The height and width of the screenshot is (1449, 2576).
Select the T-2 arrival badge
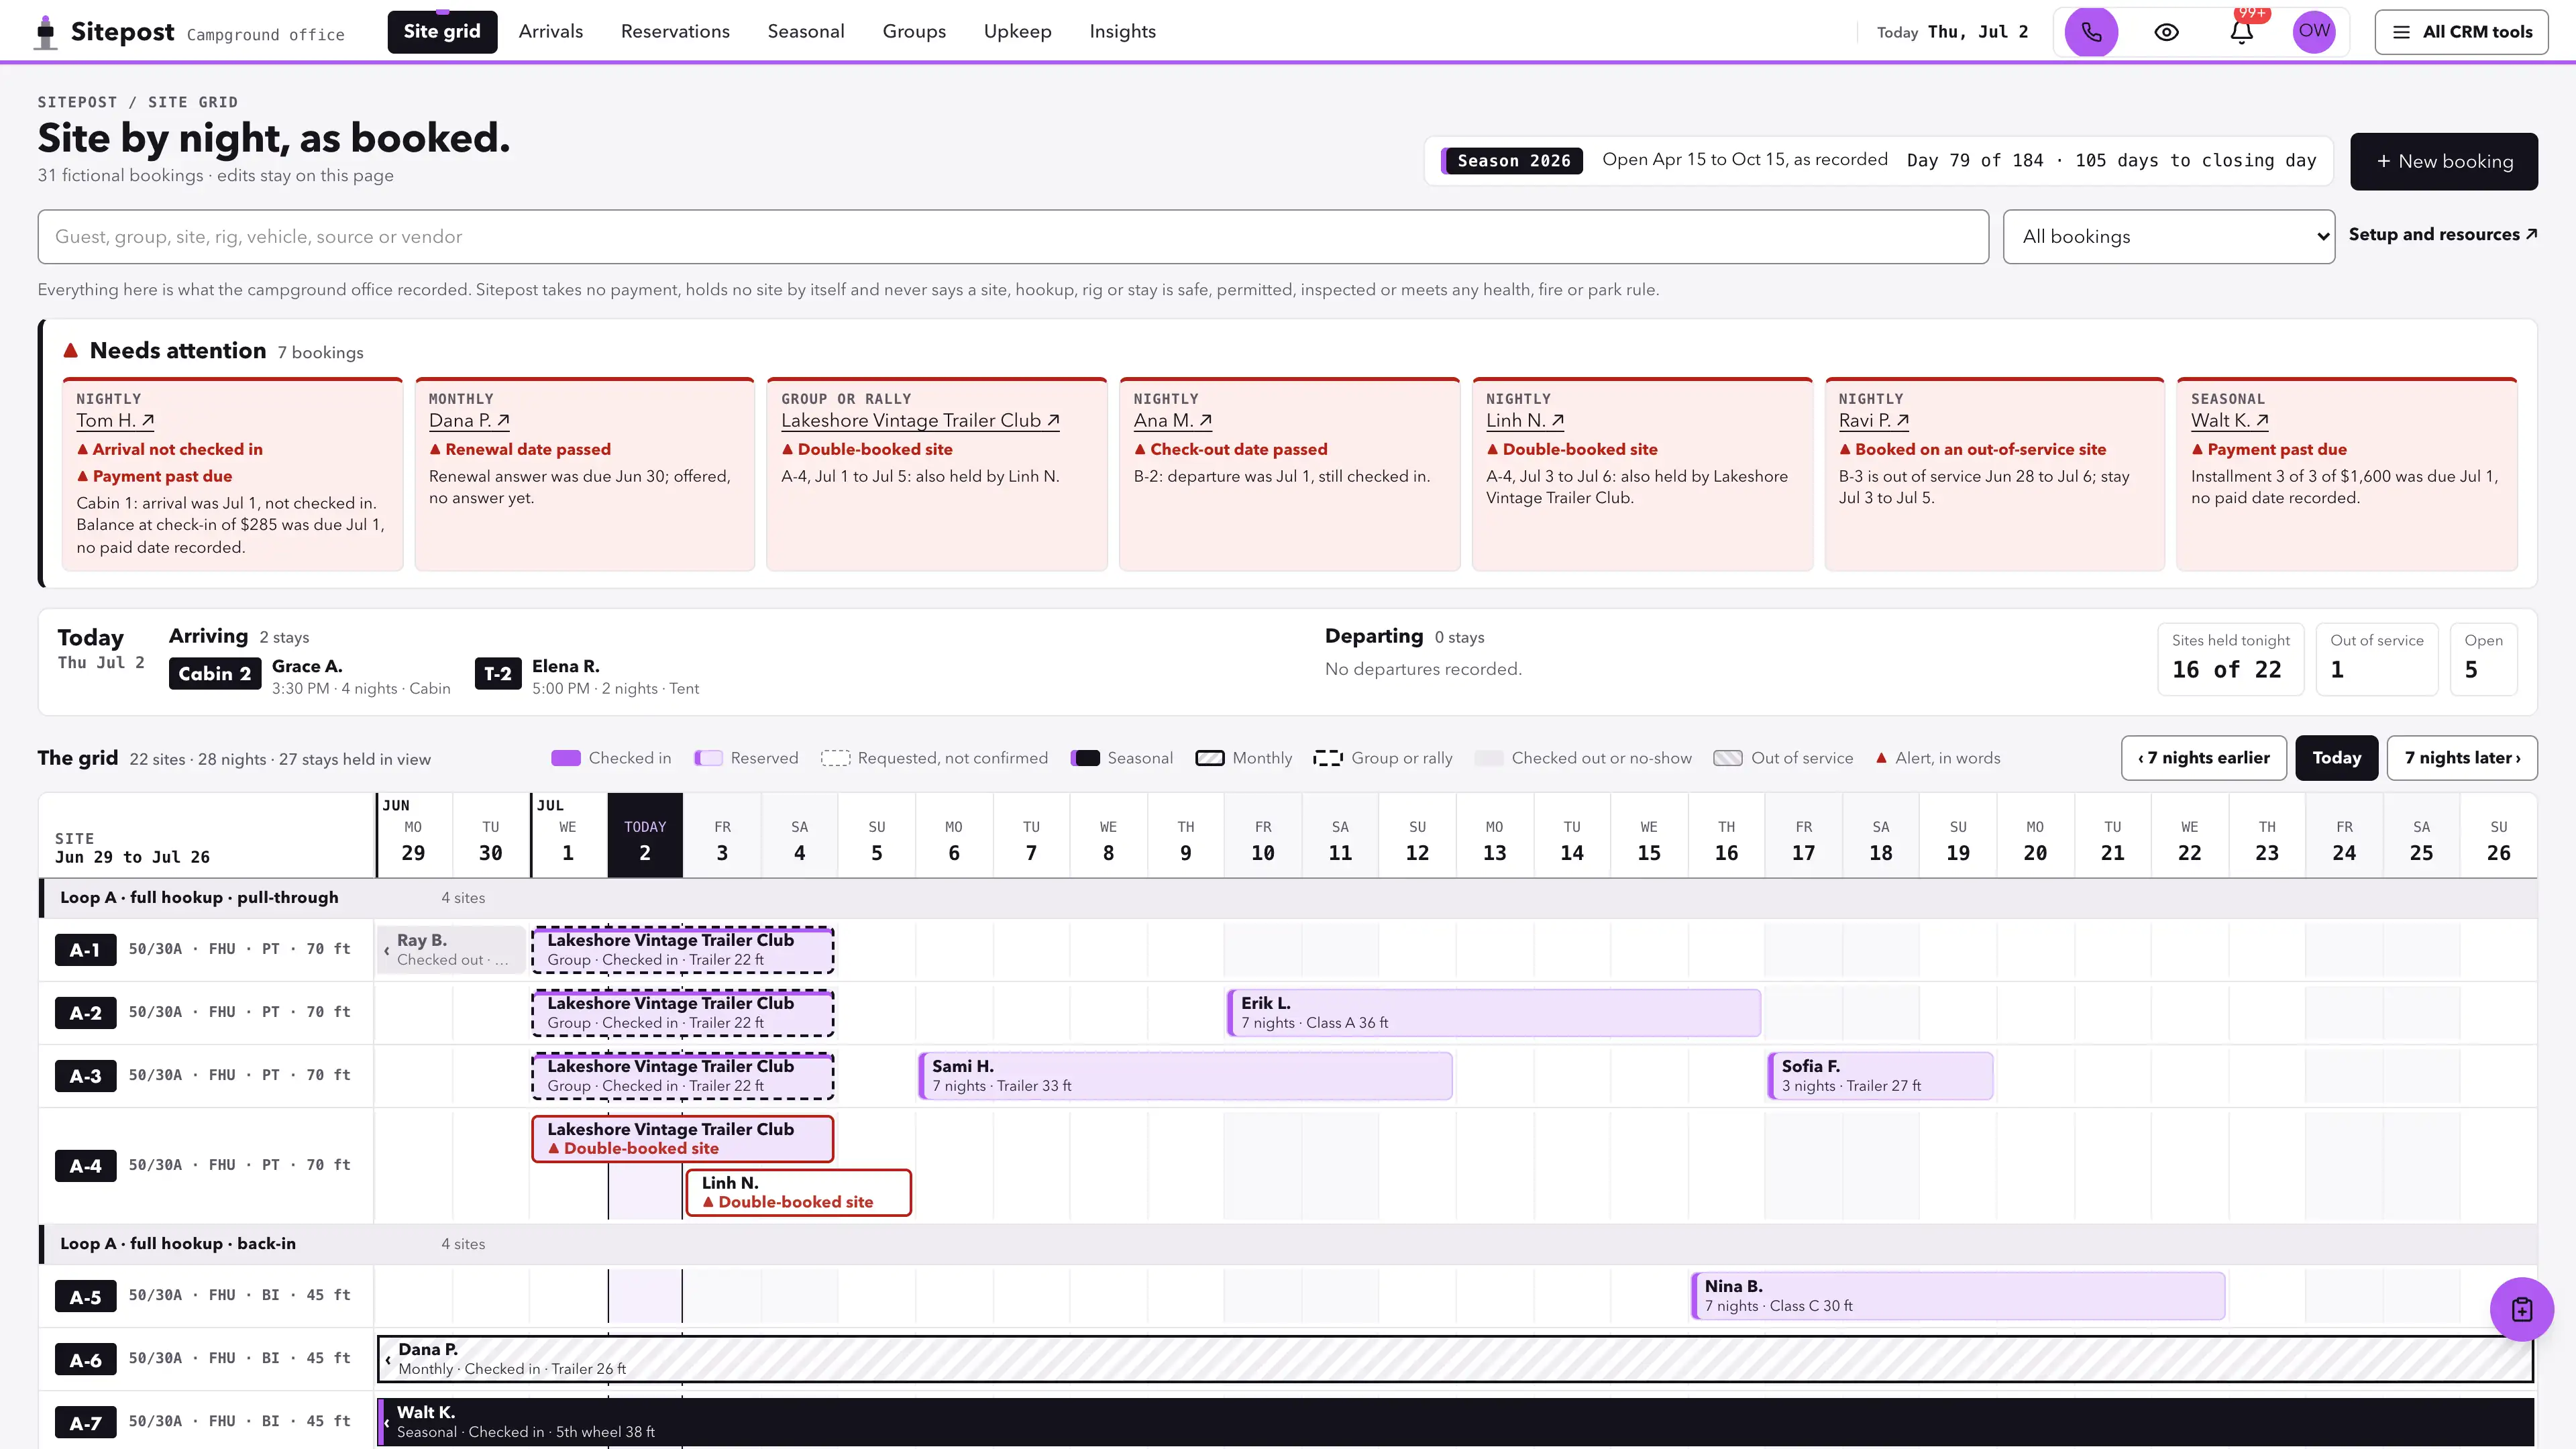tap(497, 674)
